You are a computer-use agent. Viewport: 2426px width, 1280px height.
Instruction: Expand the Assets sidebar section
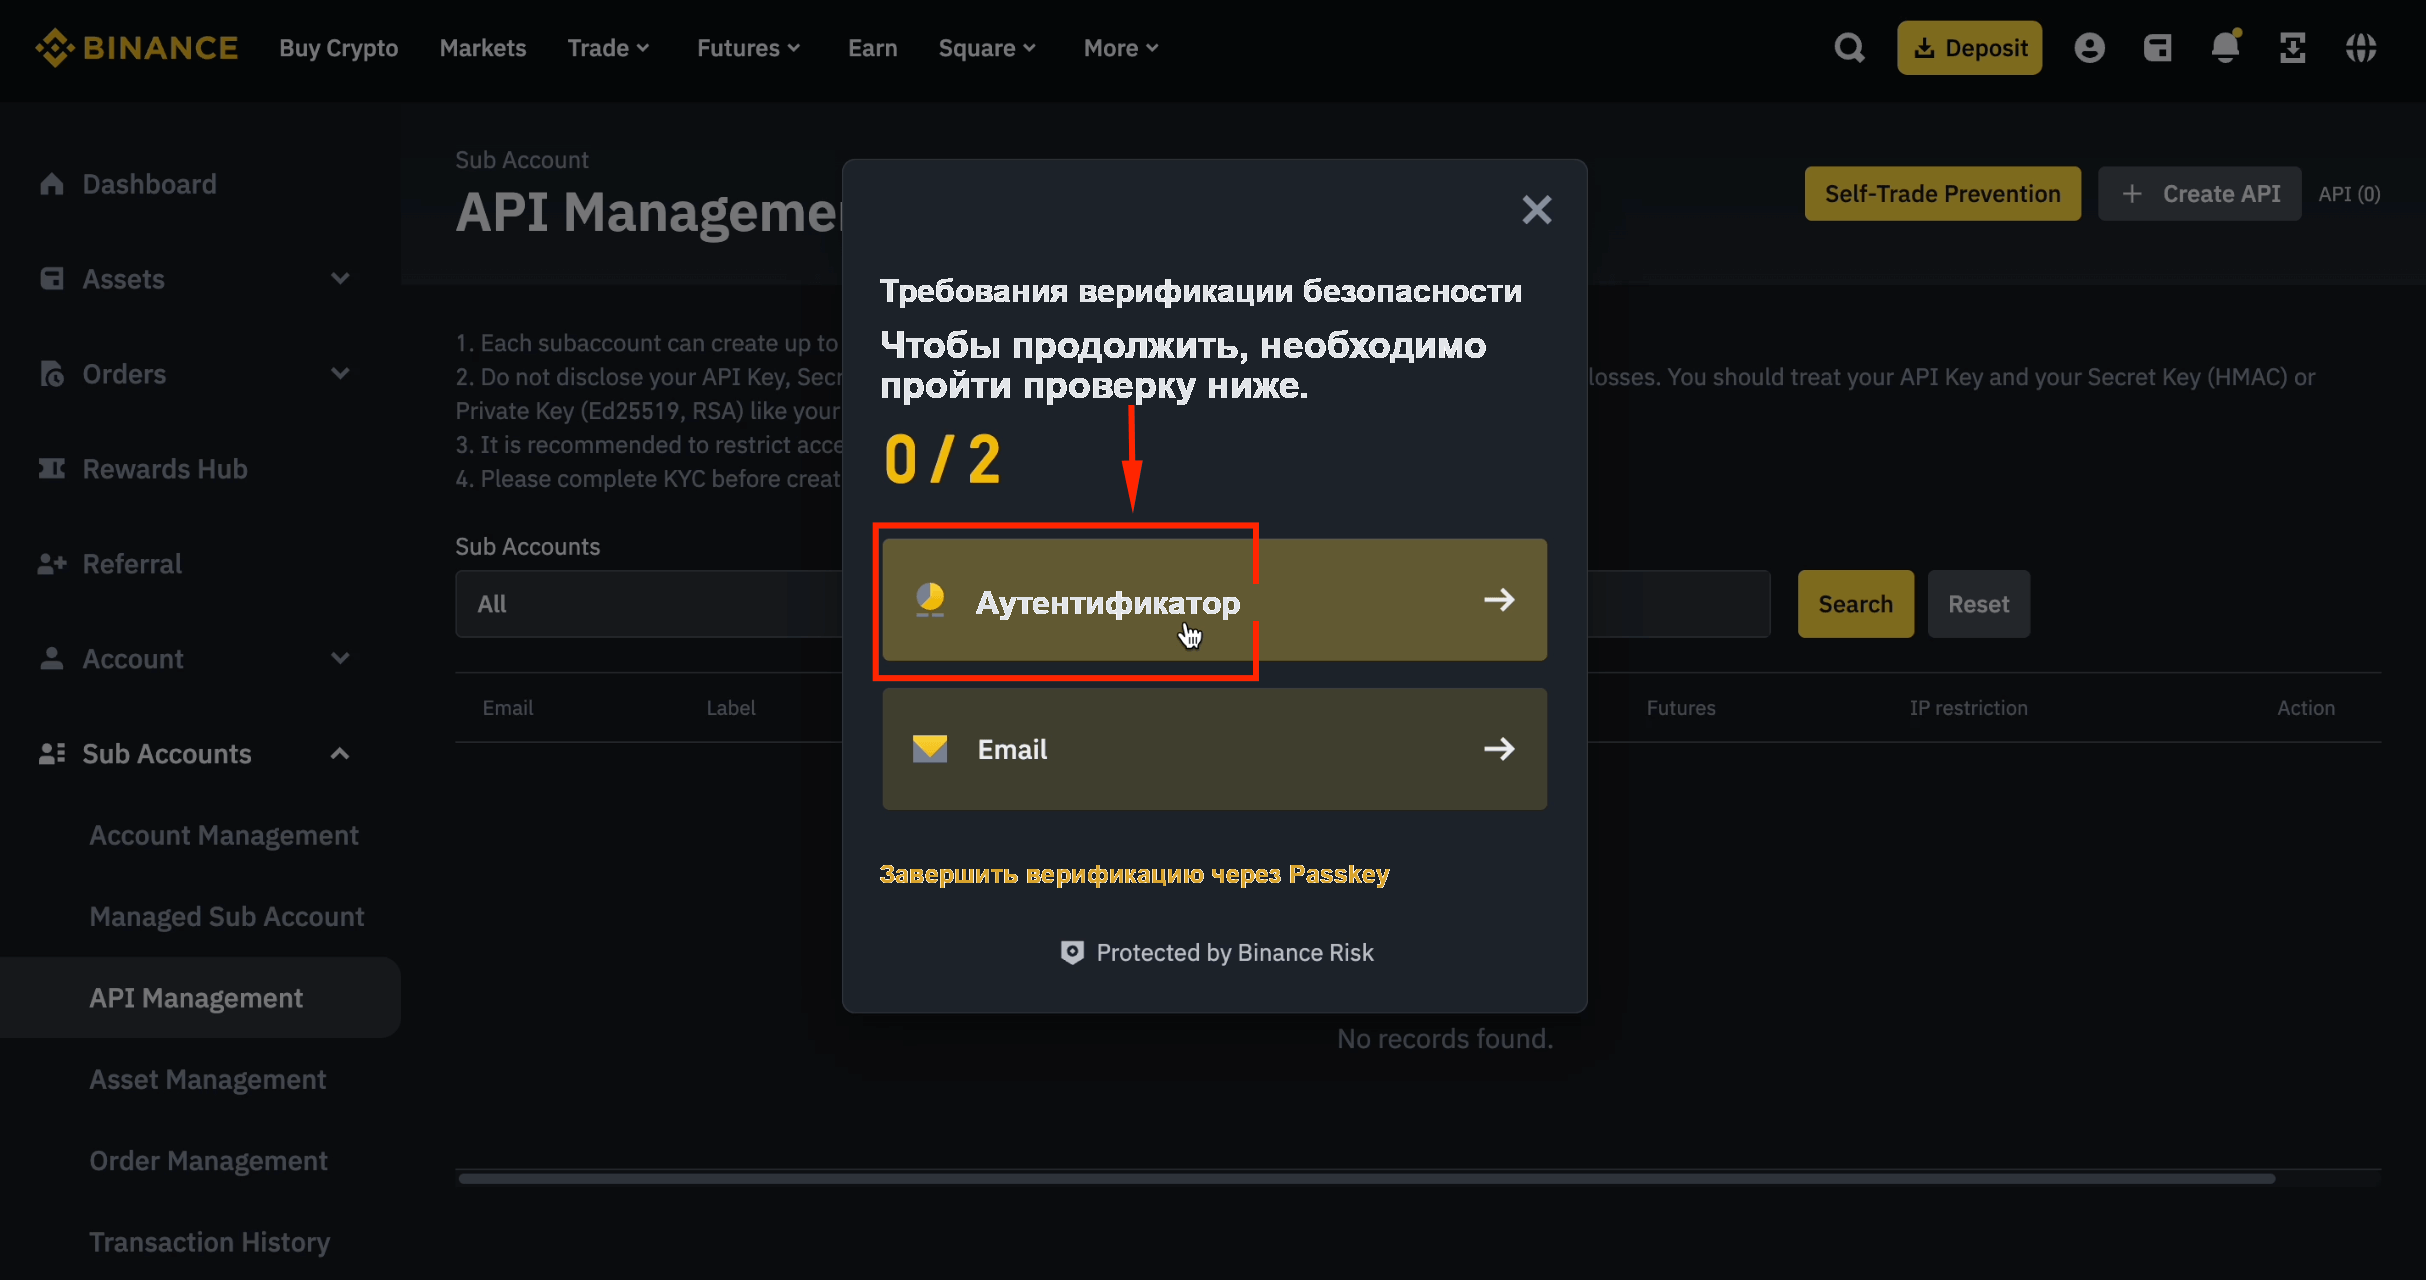point(340,279)
